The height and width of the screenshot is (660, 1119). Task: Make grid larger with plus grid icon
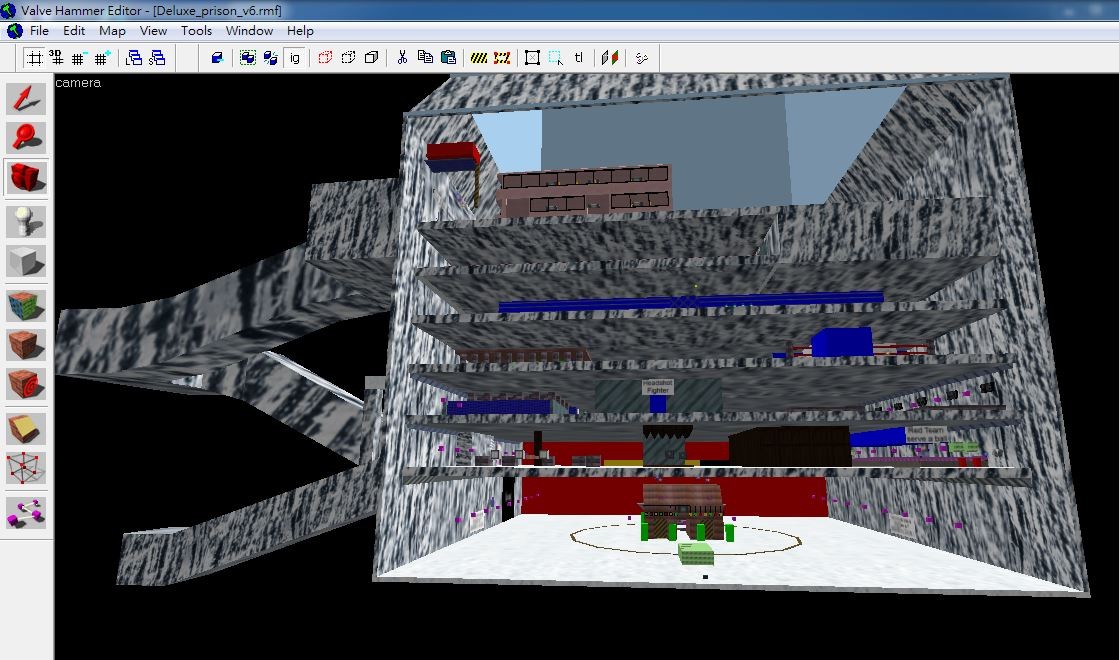[x=101, y=58]
